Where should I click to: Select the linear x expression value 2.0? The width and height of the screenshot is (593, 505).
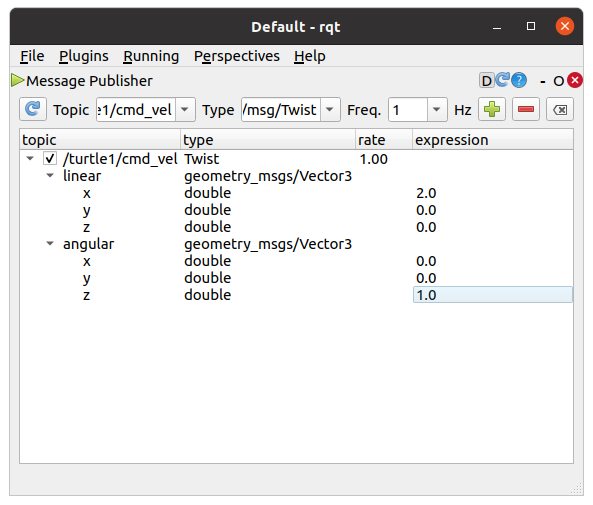pyautogui.click(x=426, y=193)
